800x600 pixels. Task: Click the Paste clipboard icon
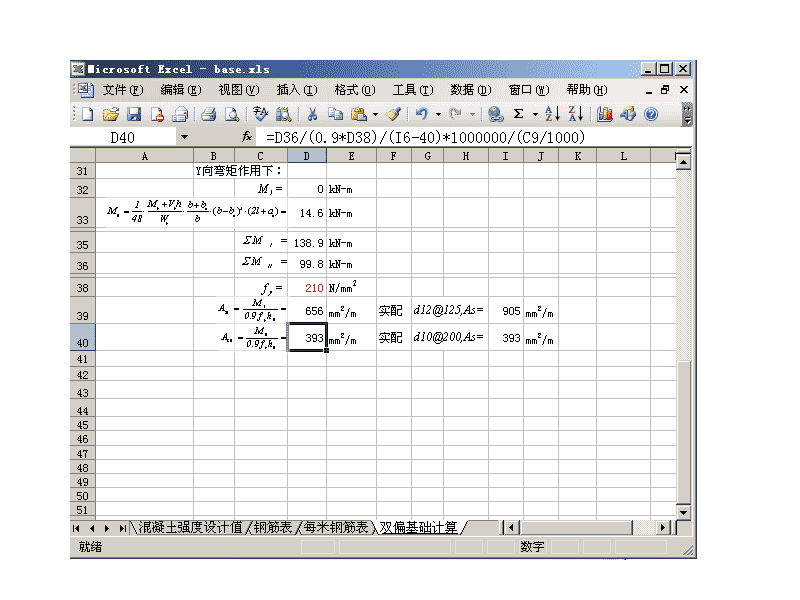[x=359, y=114]
